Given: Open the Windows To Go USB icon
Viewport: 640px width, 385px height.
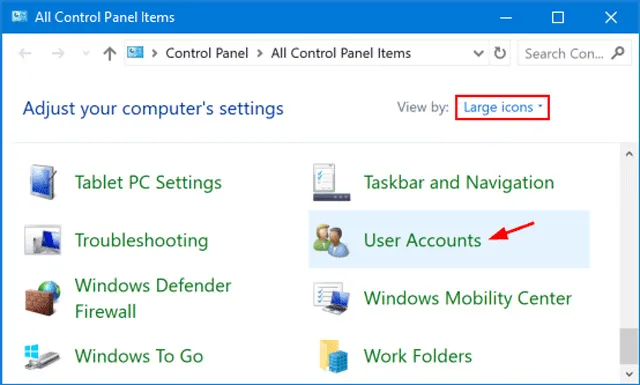Looking at the screenshot, I should (x=42, y=356).
